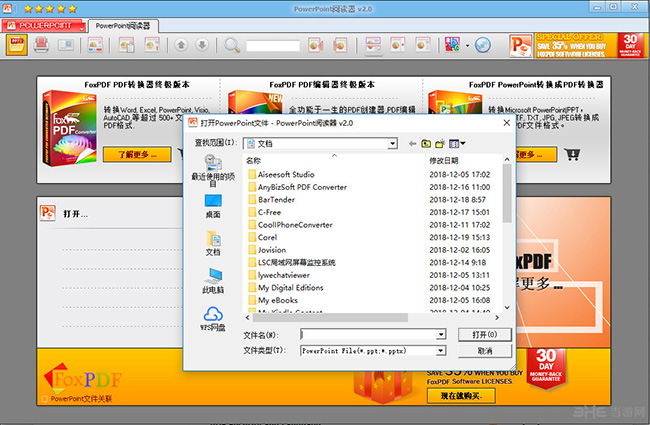Click the printer icon in the toolbar

coord(41,45)
